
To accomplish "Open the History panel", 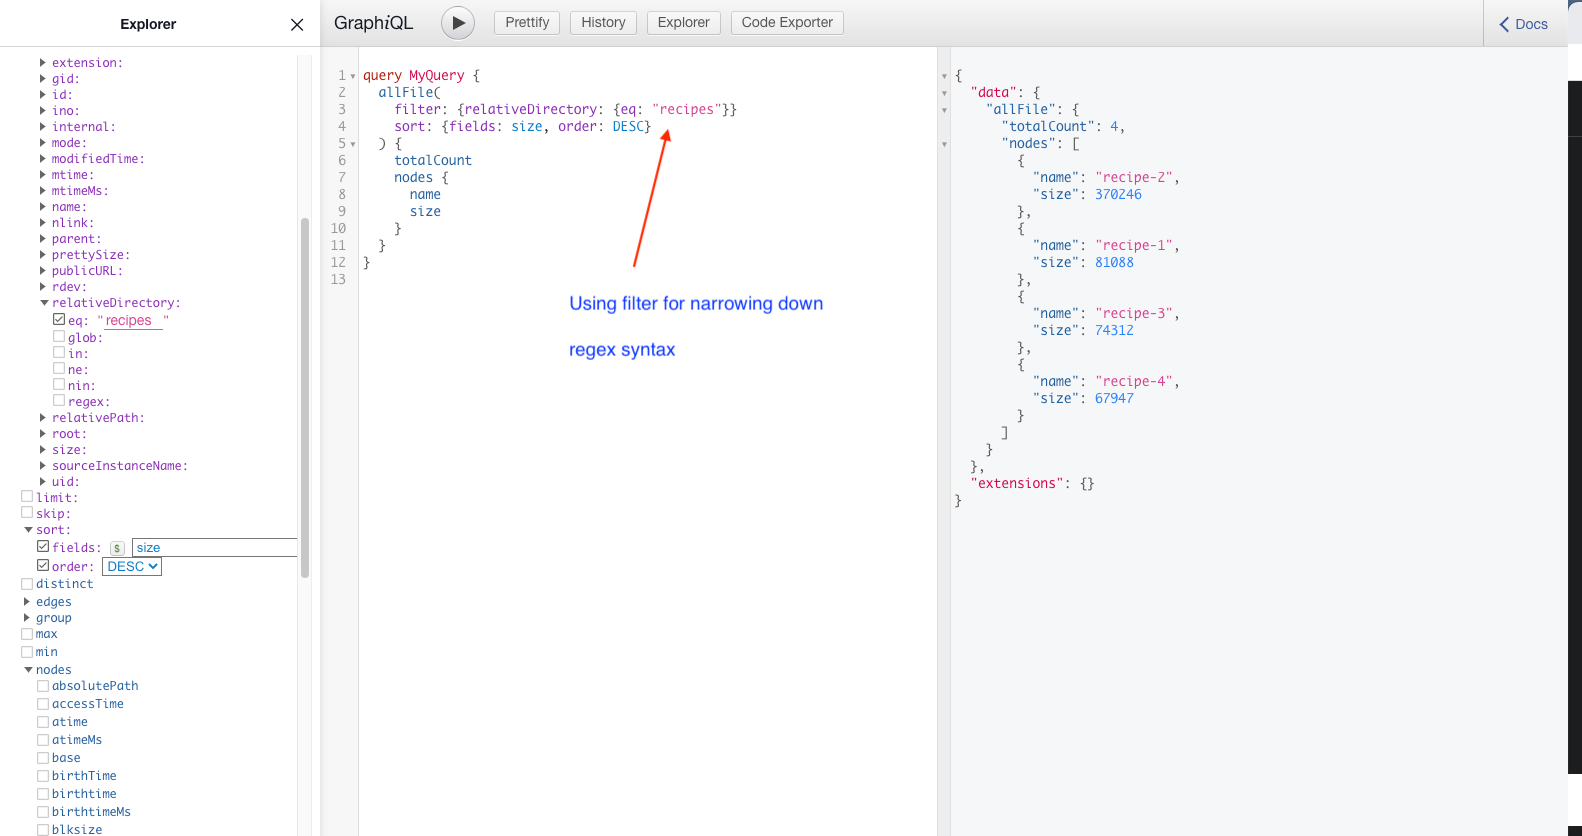I will coord(603,22).
